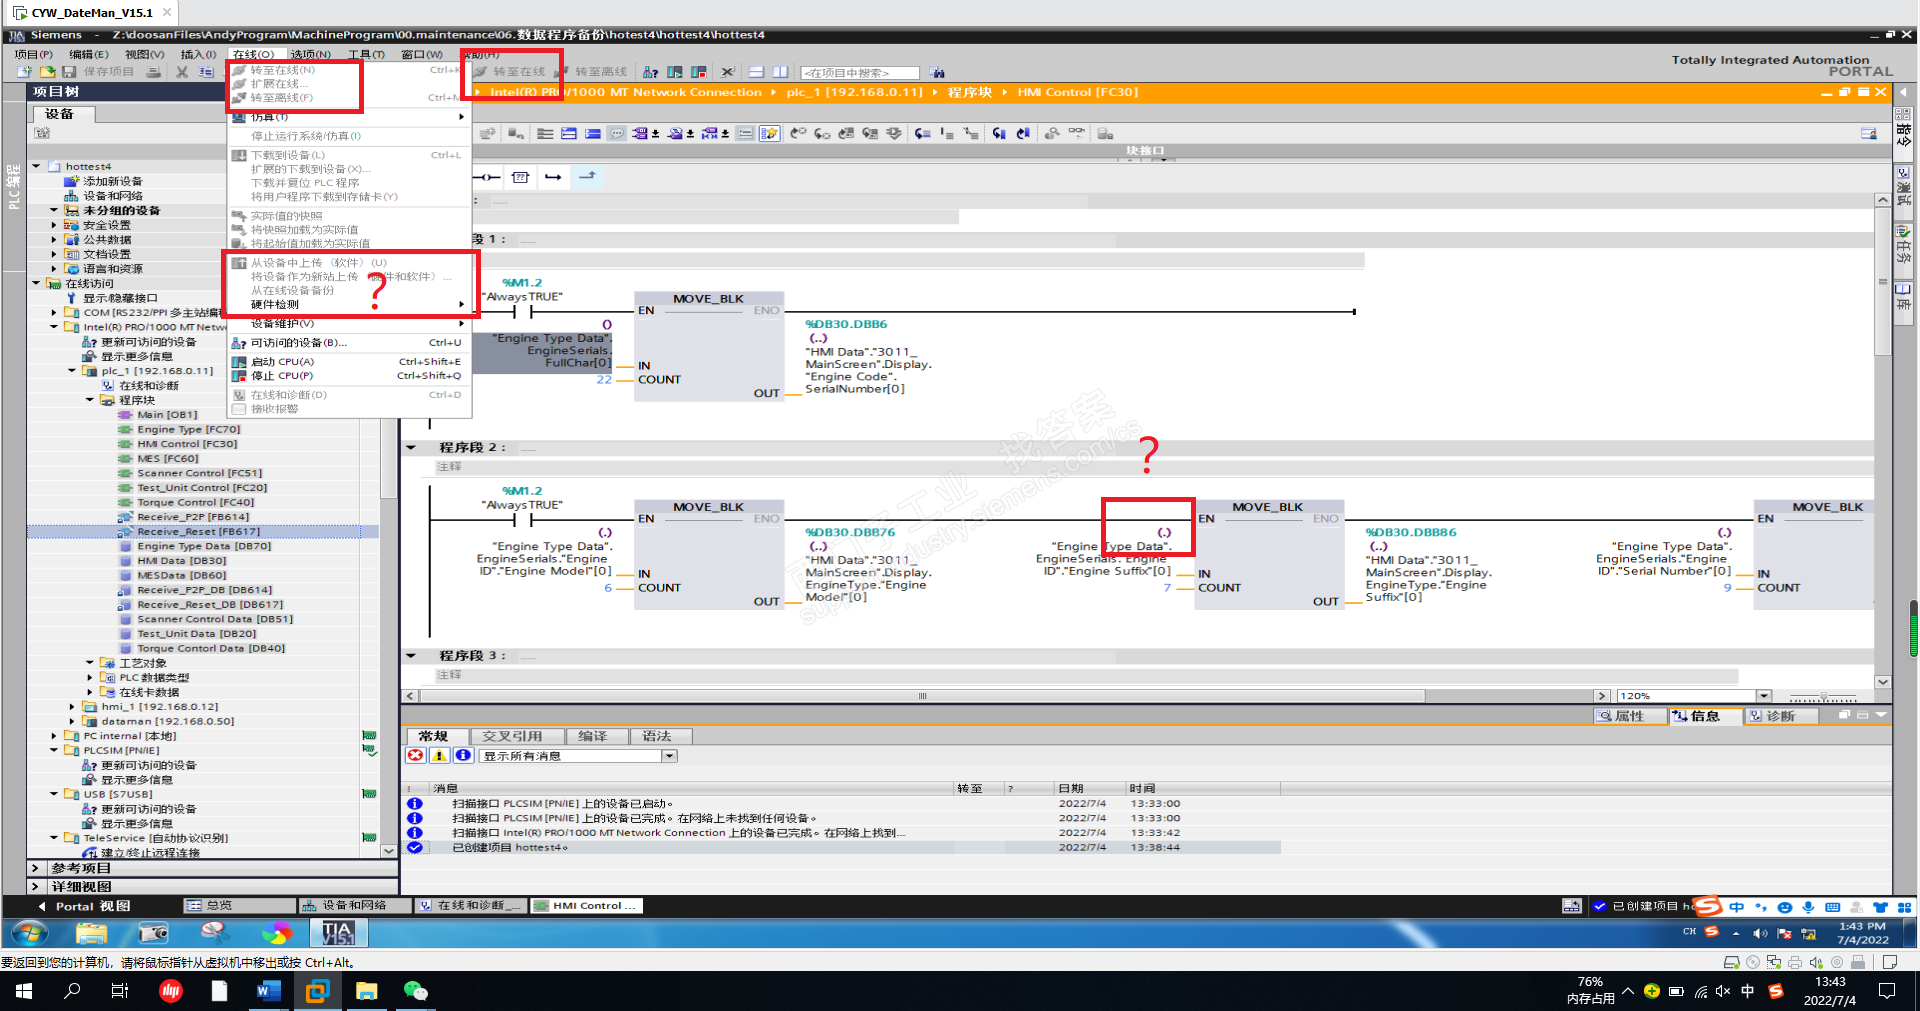Select Engine Type Data [DB70] block
Viewport: 1920px width, 1011px height.
pyautogui.click(x=204, y=546)
